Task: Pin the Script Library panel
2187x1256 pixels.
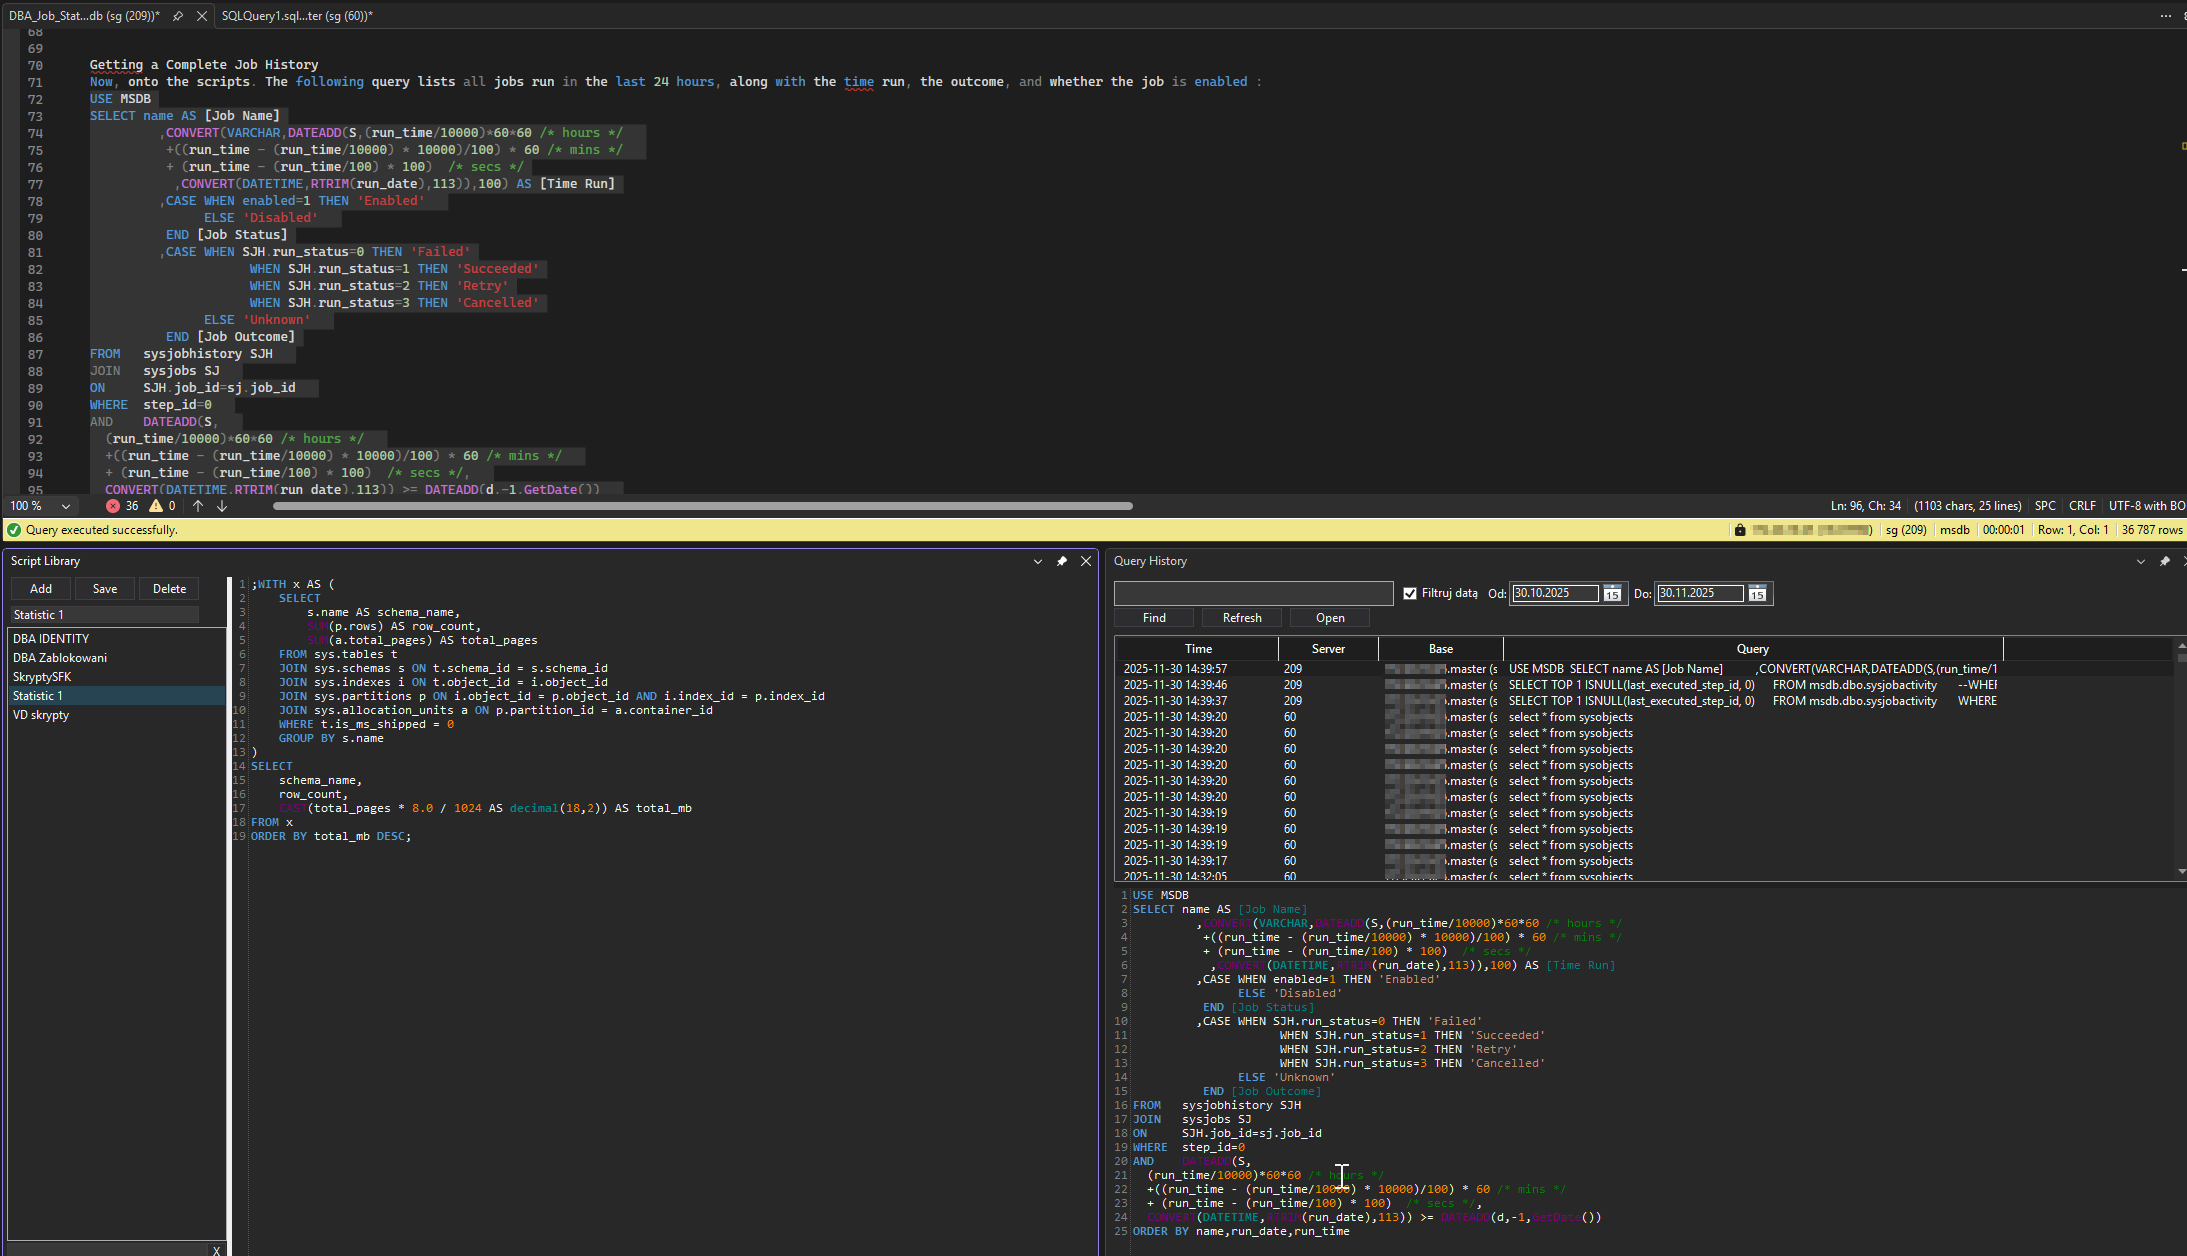Action: (1062, 561)
